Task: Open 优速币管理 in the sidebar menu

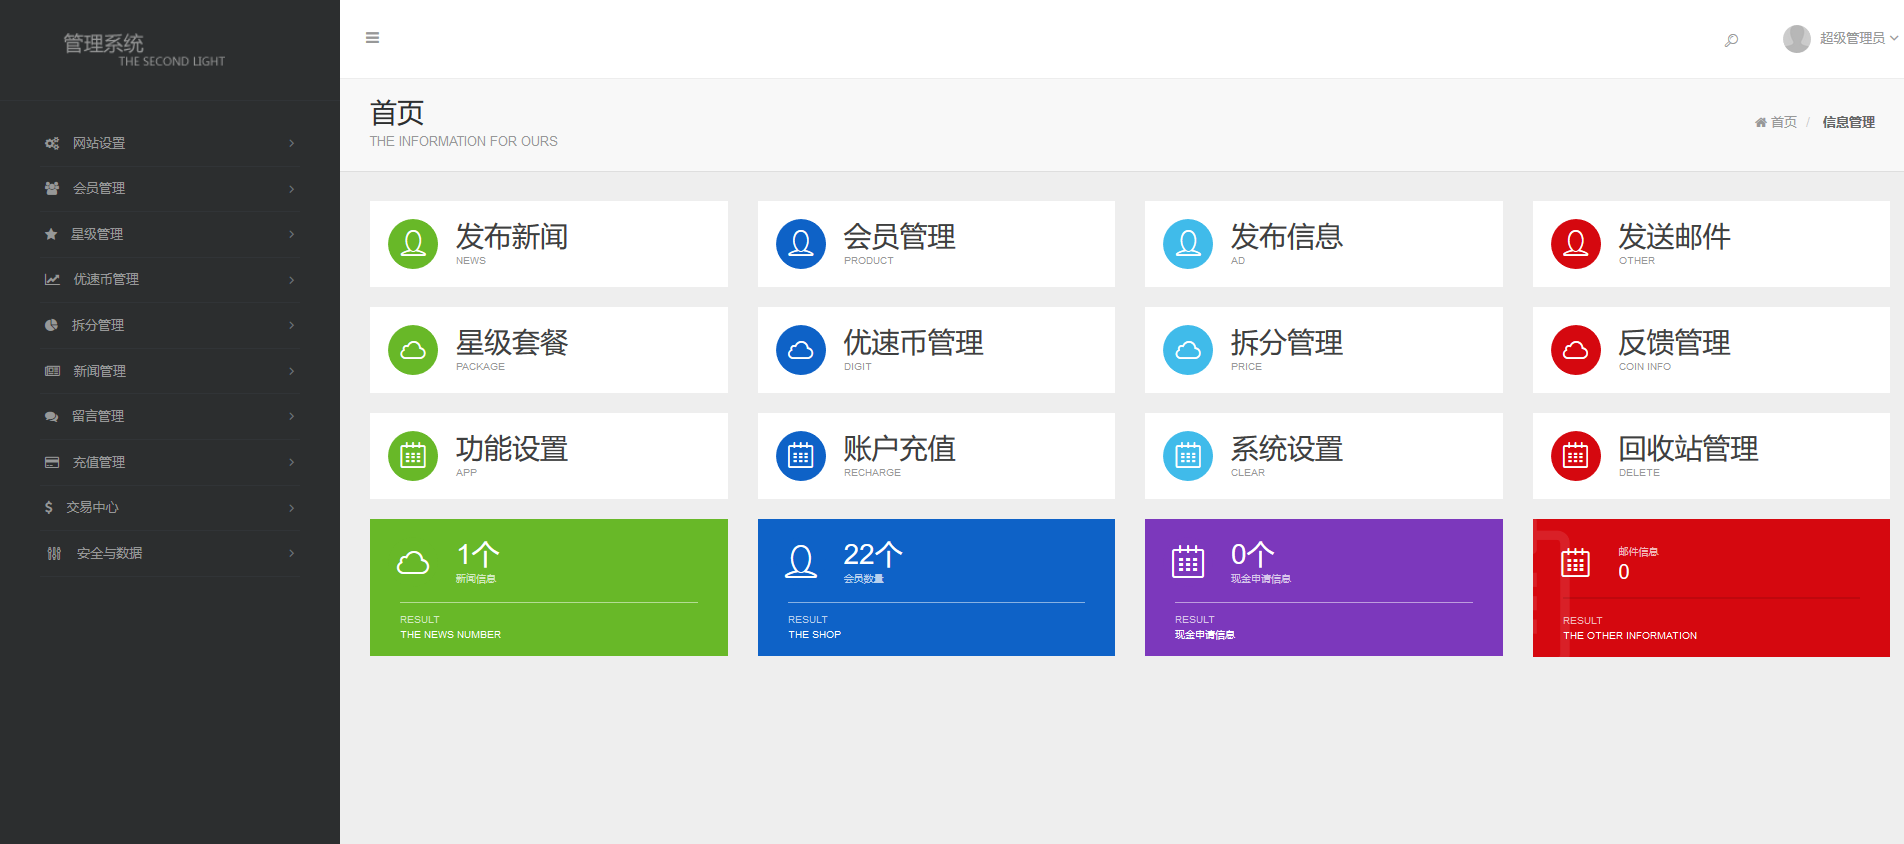Action: [x=106, y=280]
